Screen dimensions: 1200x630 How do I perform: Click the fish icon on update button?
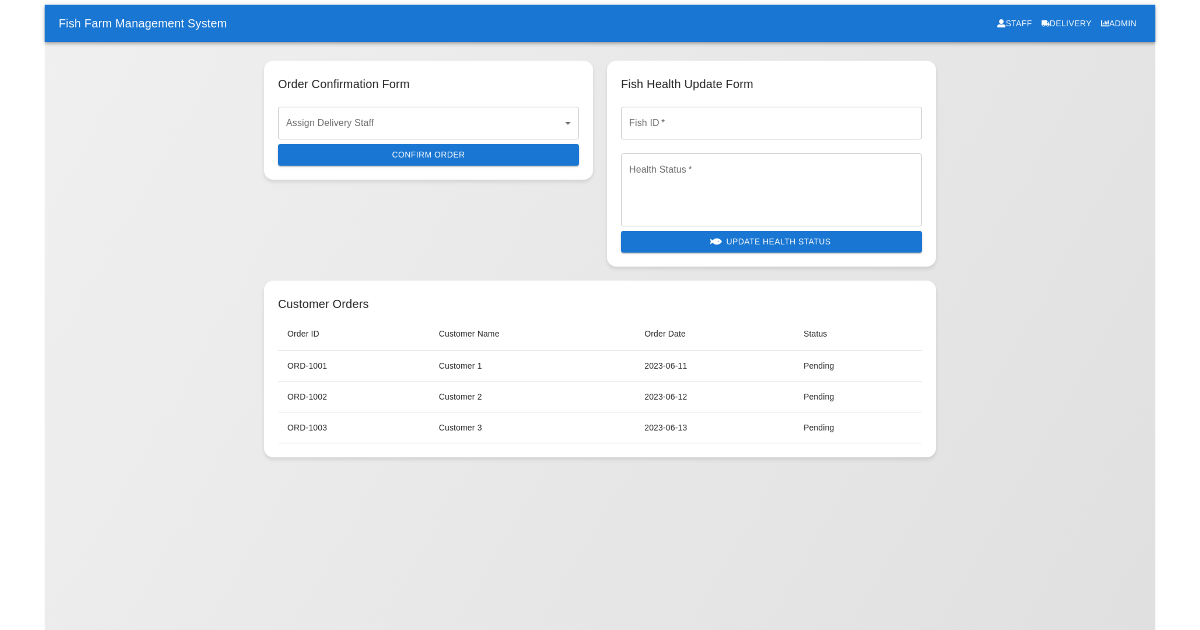(x=716, y=242)
